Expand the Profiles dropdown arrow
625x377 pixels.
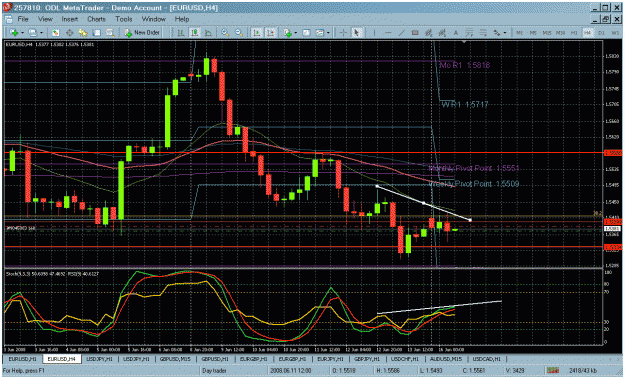pos(41,33)
